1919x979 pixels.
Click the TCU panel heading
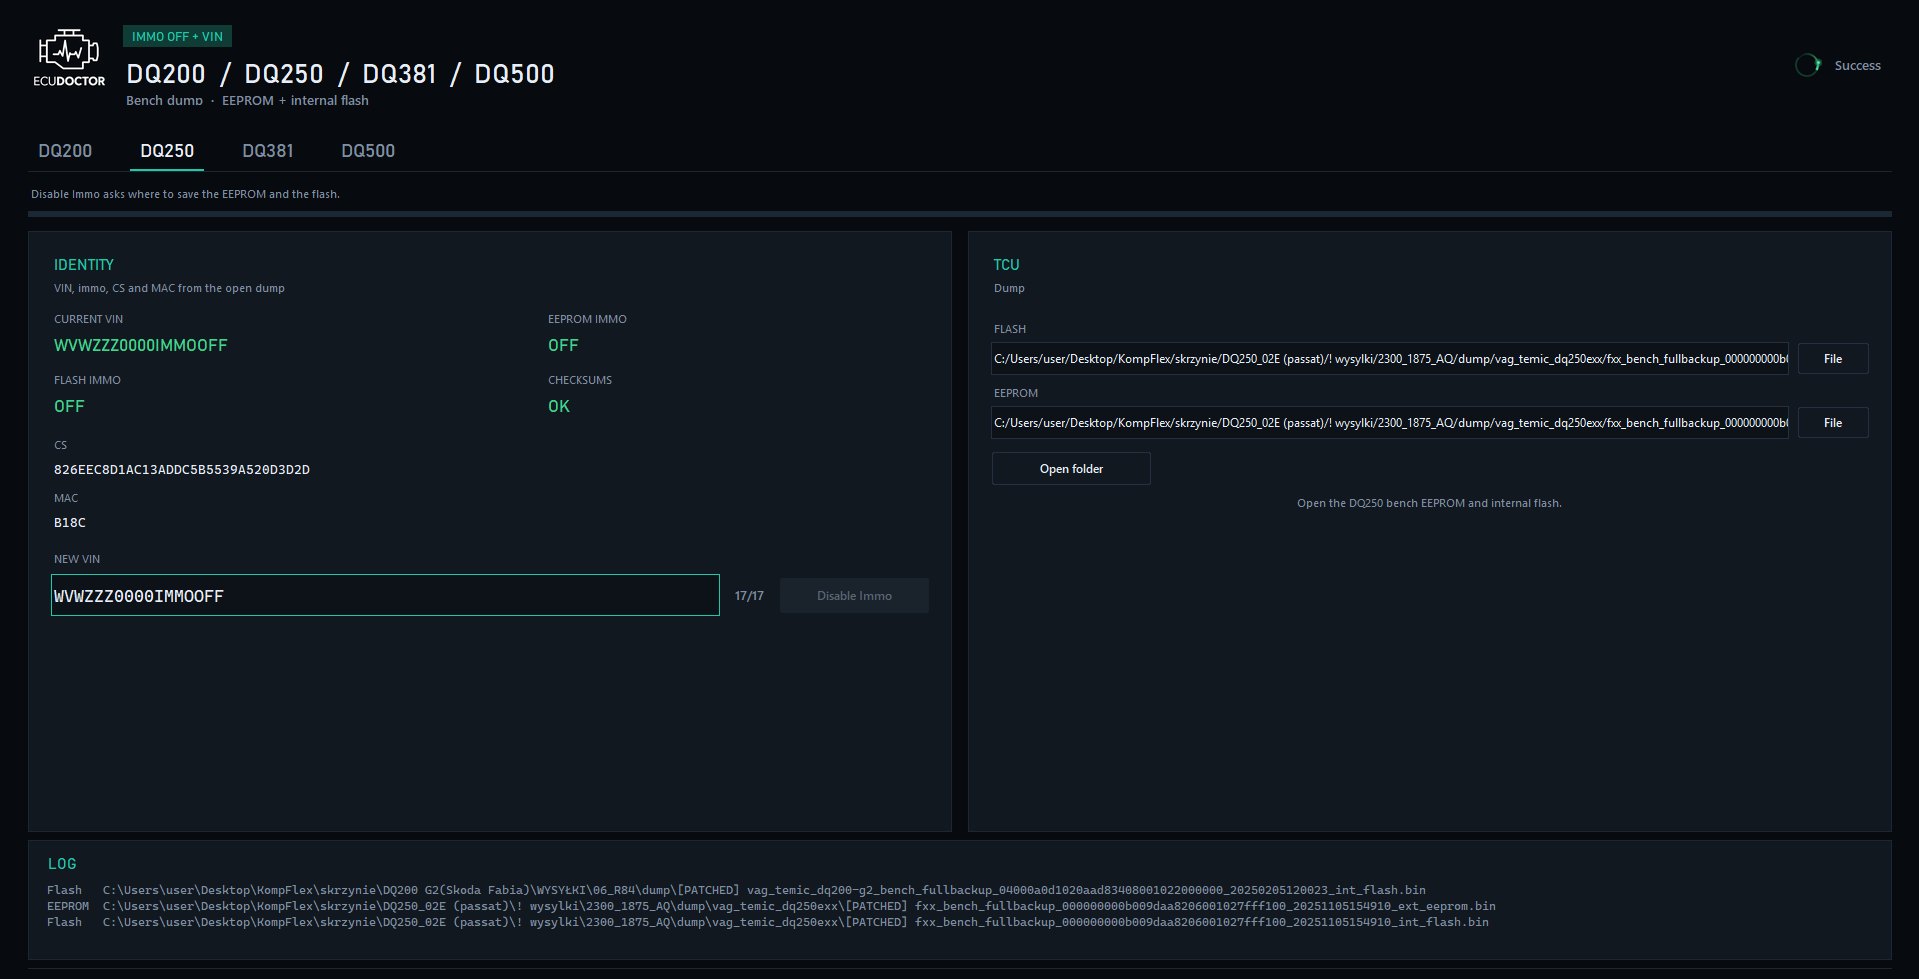tap(1006, 265)
